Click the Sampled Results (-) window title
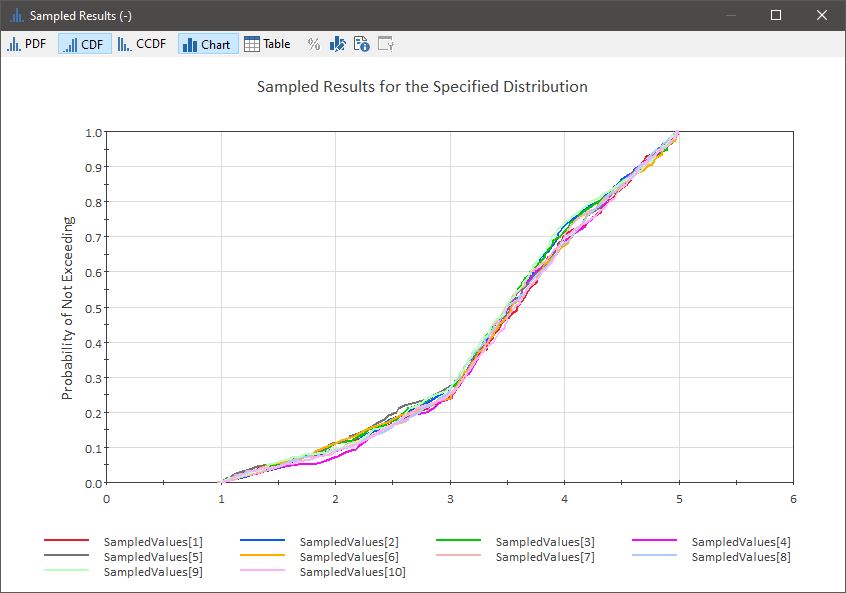Screen dimensions: 846x593 coord(80,16)
